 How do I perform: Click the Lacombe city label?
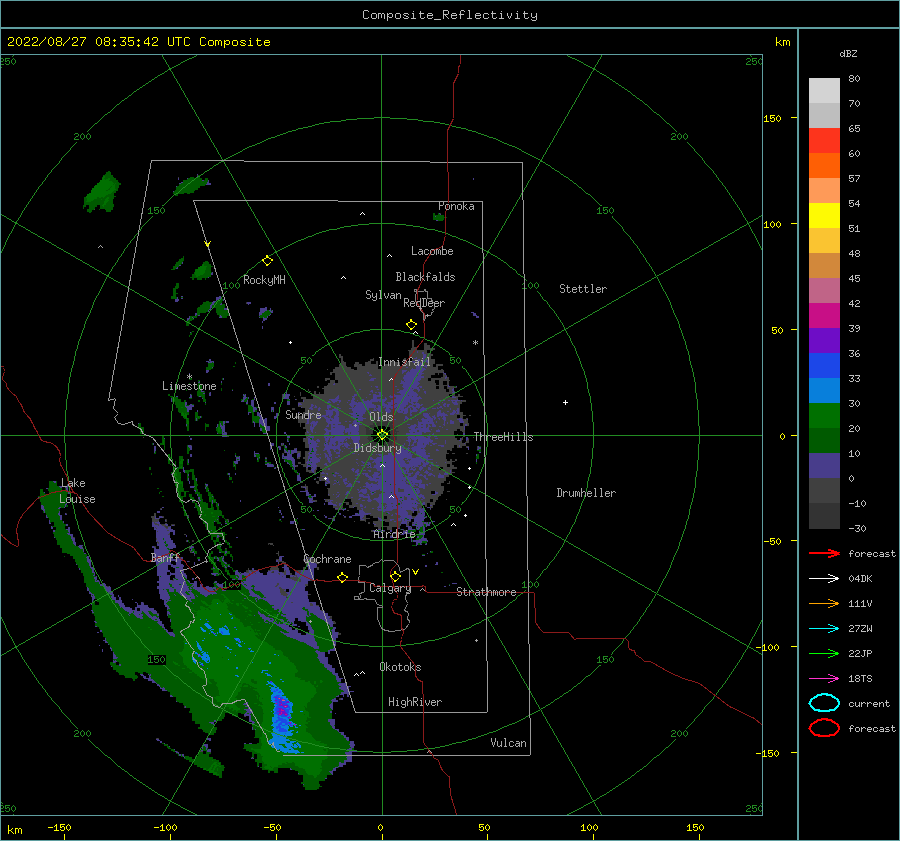(432, 251)
